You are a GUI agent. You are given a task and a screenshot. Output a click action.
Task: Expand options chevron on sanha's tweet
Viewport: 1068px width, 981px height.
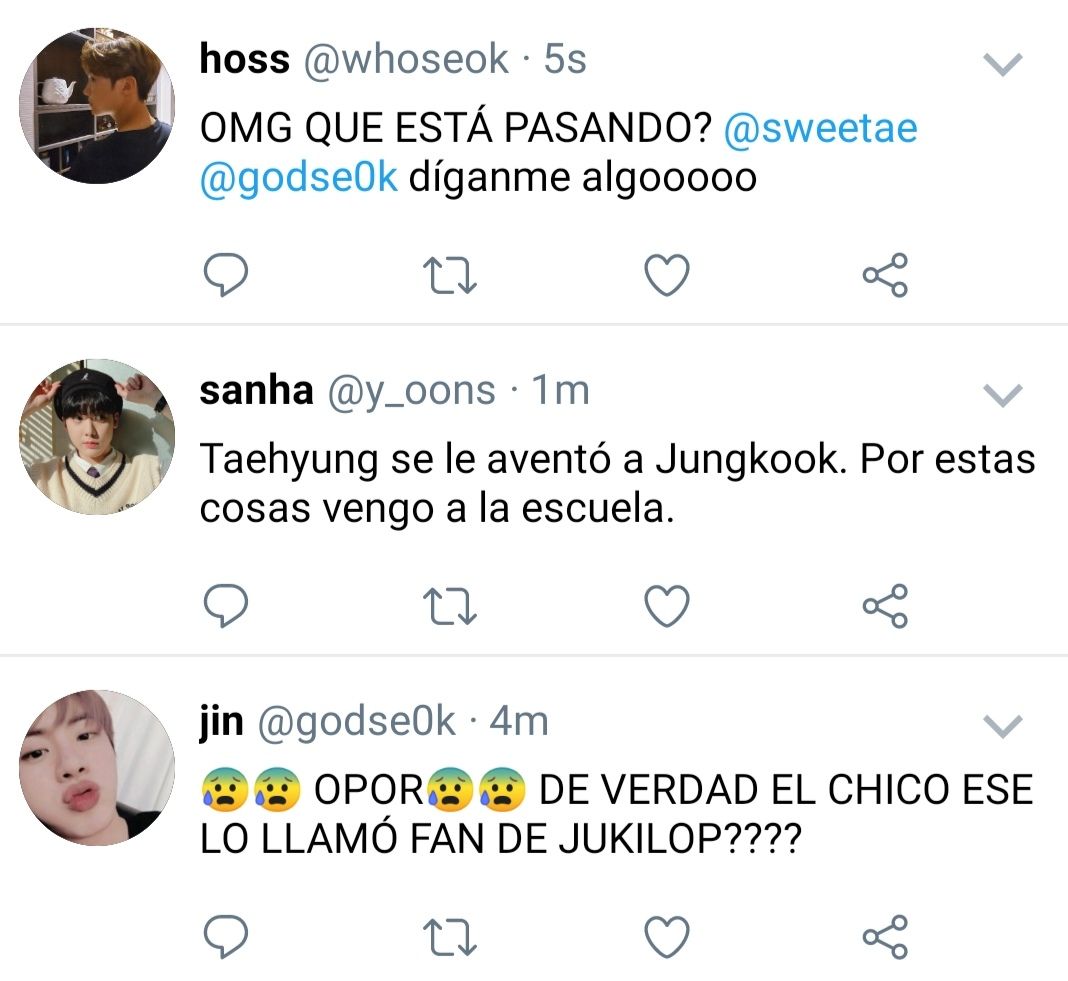1003,395
